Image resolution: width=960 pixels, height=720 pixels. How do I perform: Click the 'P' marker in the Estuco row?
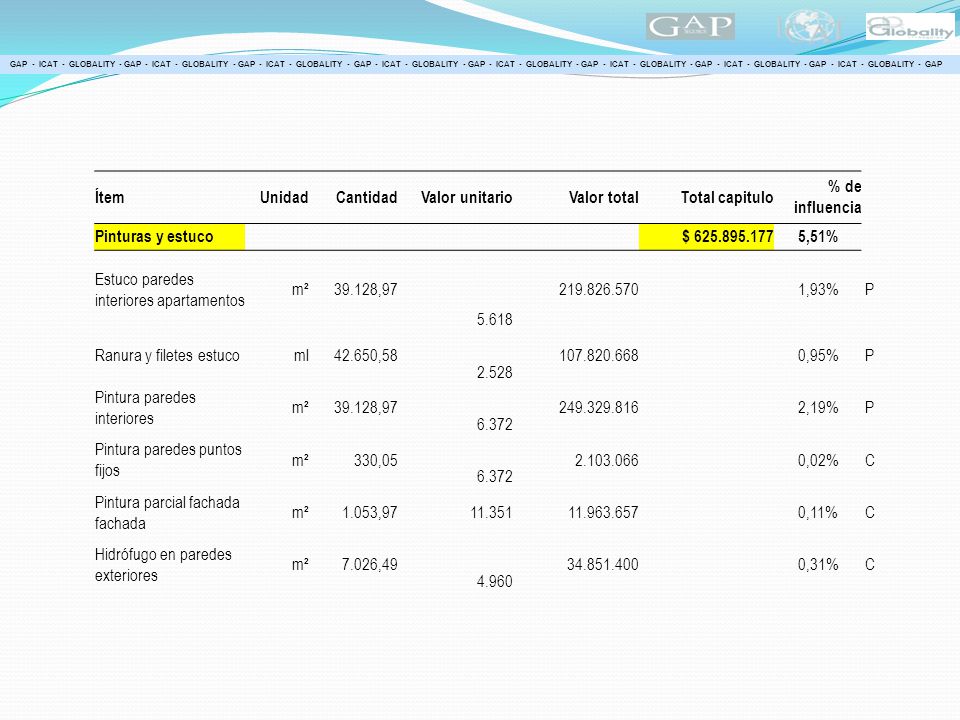(x=869, y=290)
